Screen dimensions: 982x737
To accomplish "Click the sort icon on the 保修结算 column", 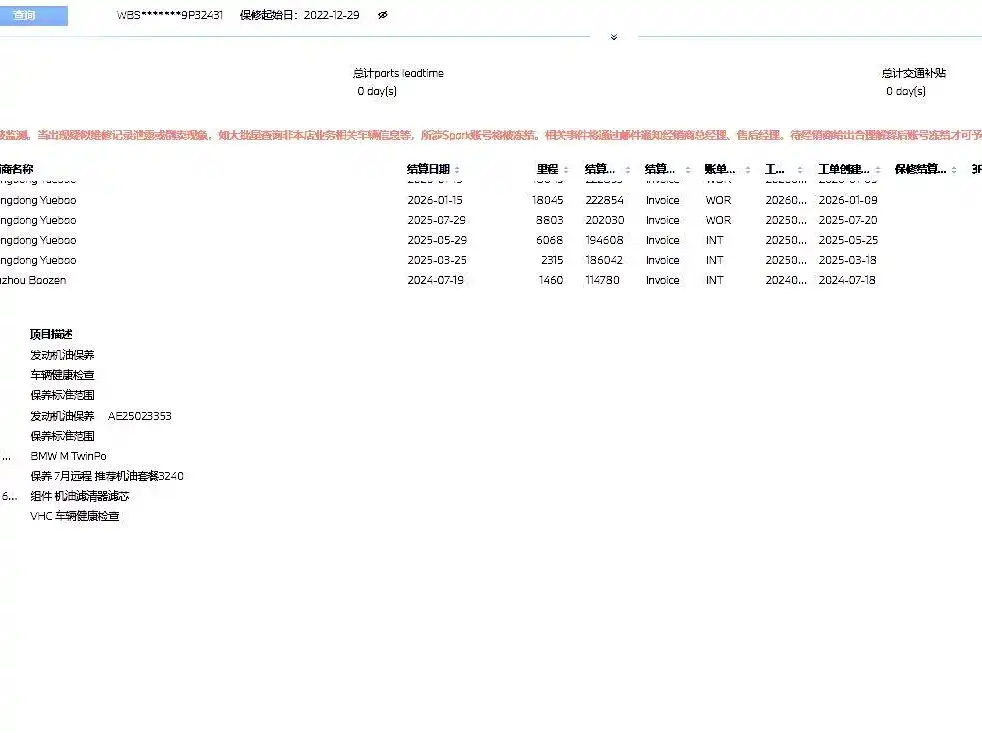I will [953, 170].
